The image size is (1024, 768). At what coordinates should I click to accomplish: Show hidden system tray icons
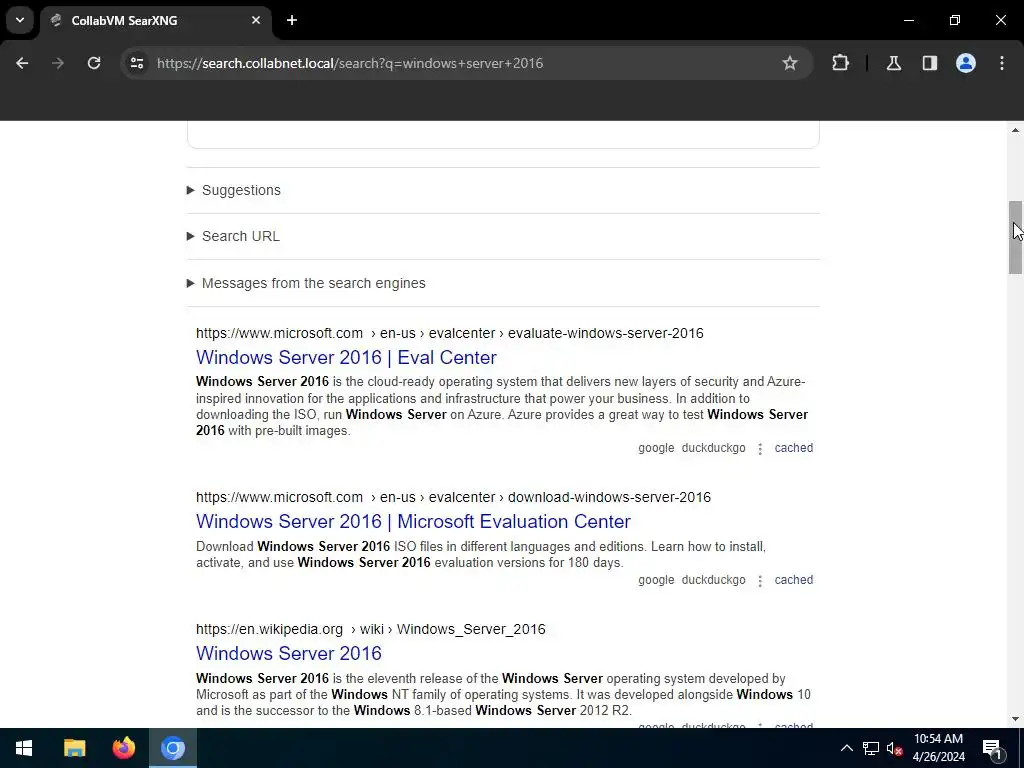846,748
